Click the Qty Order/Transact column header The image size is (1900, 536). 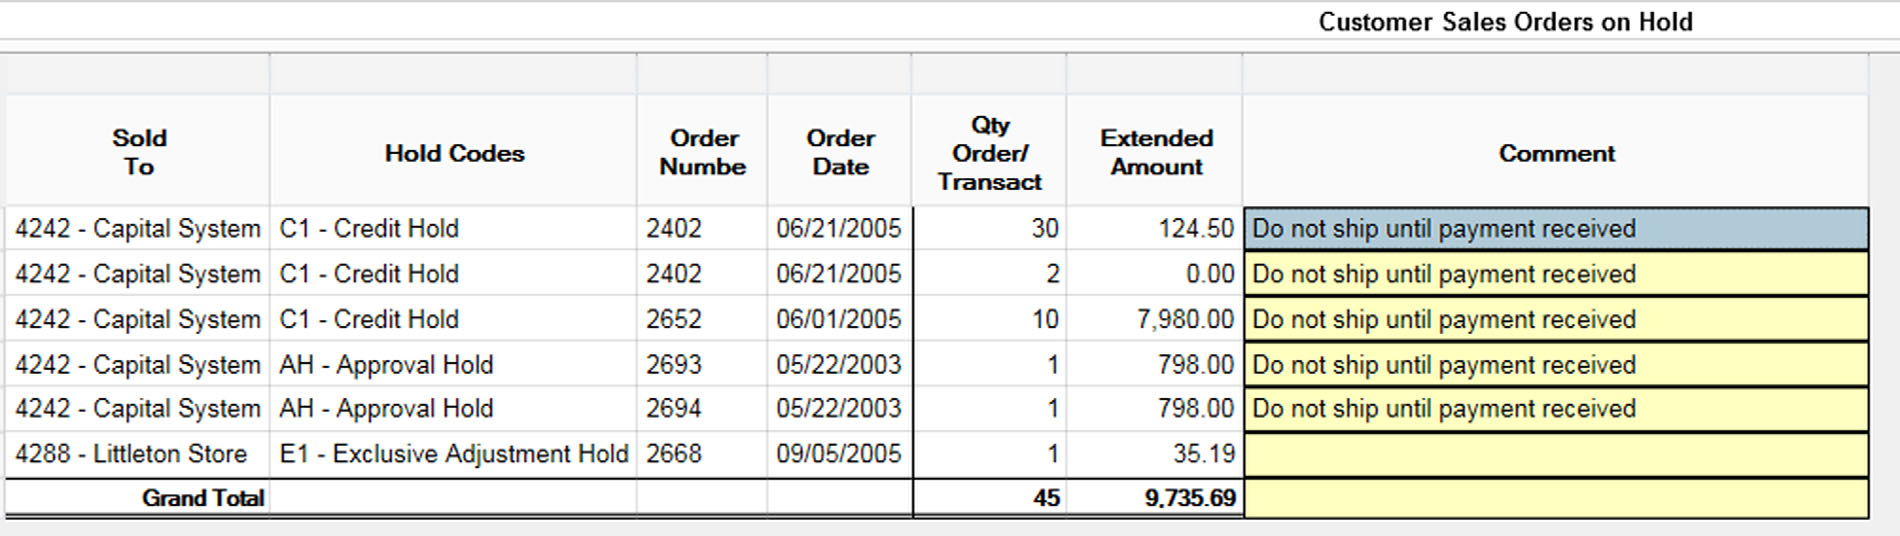pyautogui.click(x=989, y=153)
